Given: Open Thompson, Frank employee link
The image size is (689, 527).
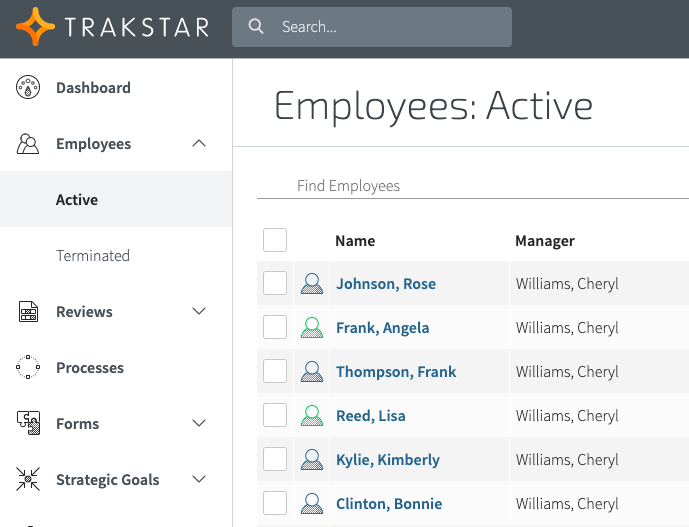Looking at the screenshot, I should tap(396, 372).
